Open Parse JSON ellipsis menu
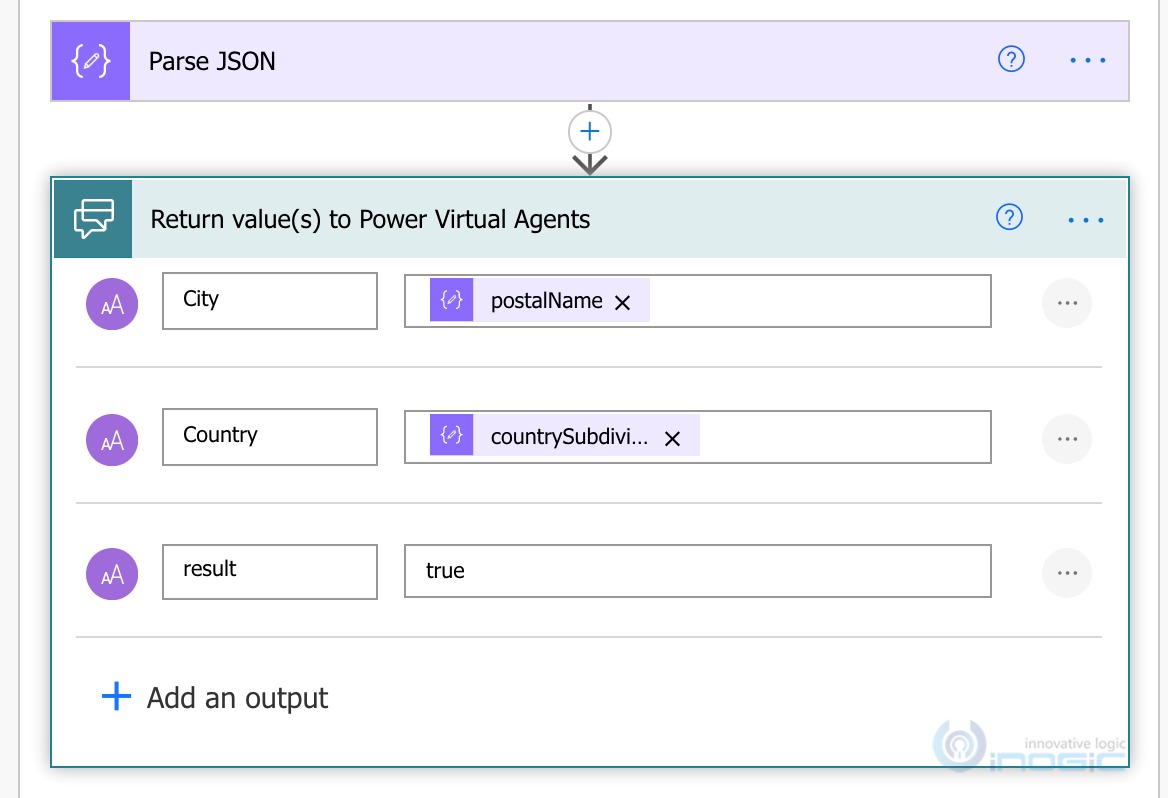This screenshot has width=1168, height=798. pyautogui.click(x=1087, y=60)
